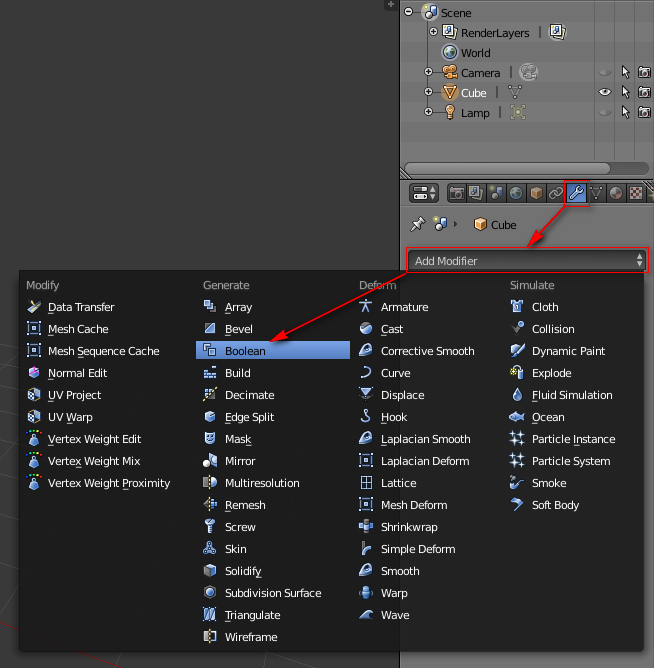Choose the Simple Deform modifier
Screen dimensions: 654x668
pyautogui.click(x=428, y=549)
